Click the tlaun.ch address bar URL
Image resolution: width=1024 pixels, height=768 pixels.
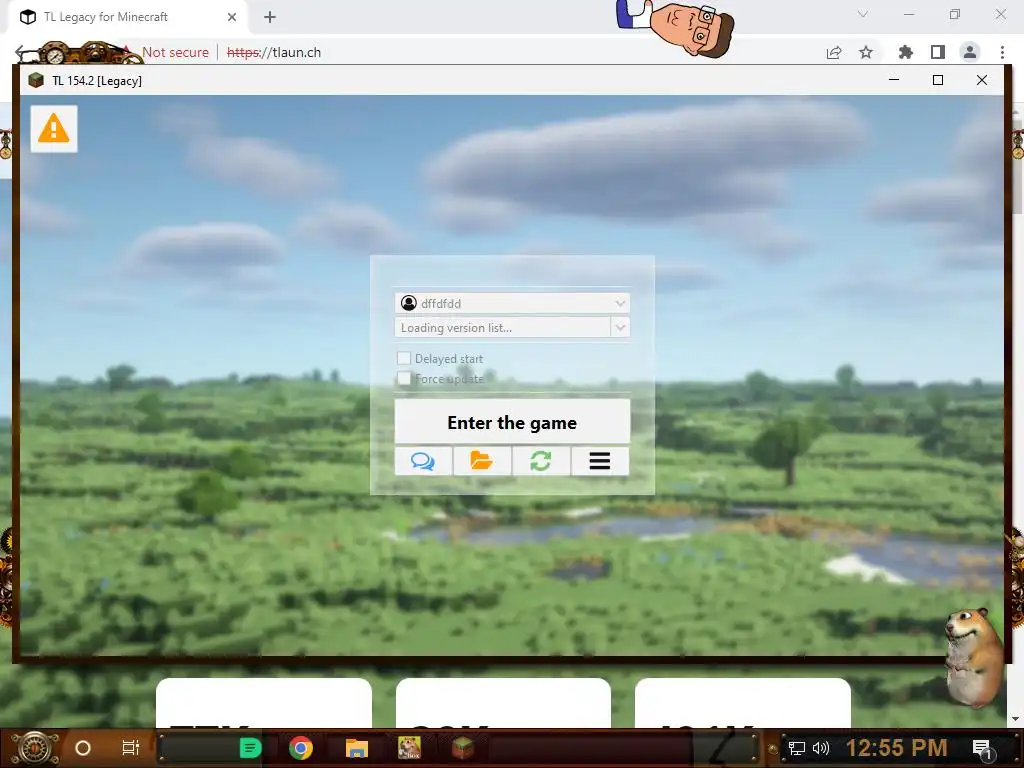[x=274, y=52]
